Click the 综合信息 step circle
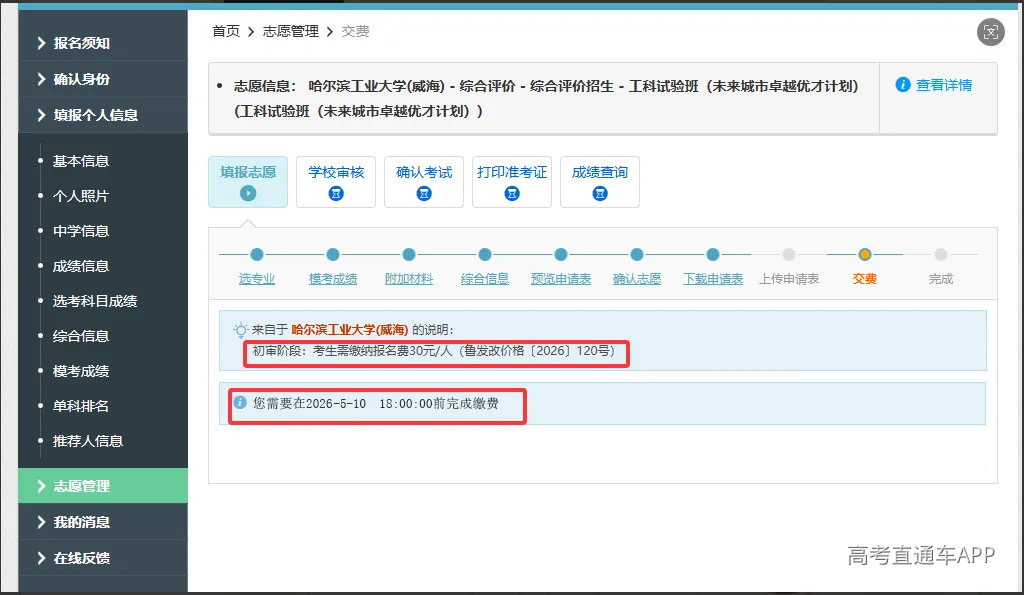Image resolution: width=1024 pixels, height=595 pixels. 485,255
